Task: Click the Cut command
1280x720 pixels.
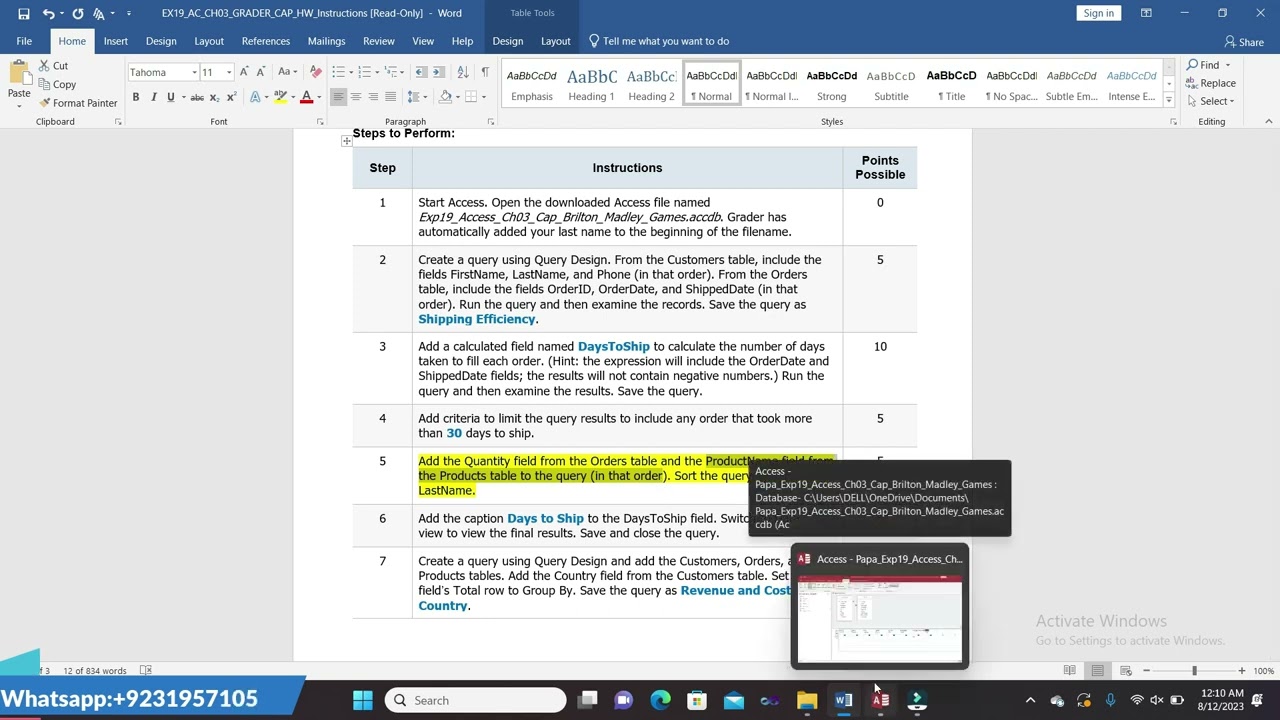Action: pos(53,66)
